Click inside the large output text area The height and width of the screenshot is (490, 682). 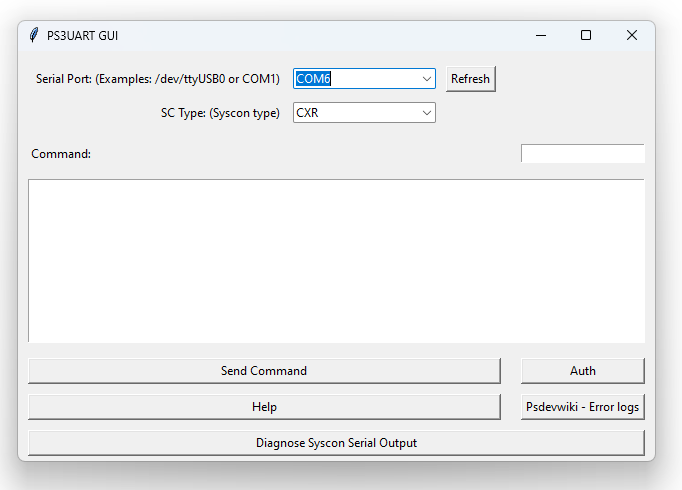pos(336,260)
